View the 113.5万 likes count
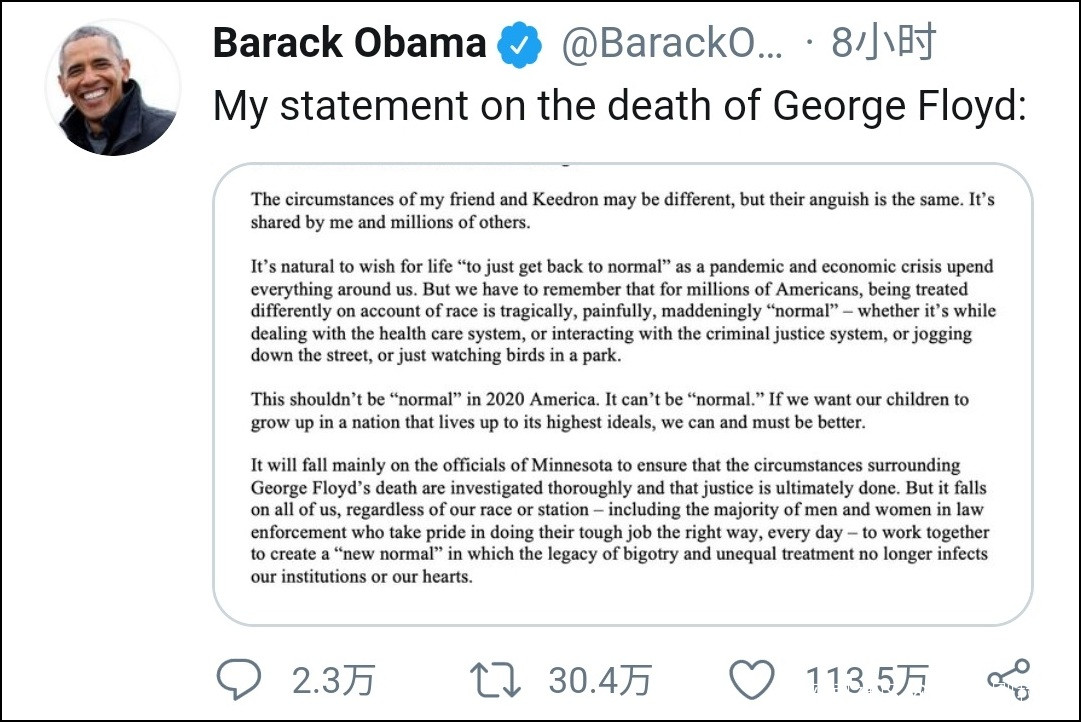 click(x=867, y=681)
